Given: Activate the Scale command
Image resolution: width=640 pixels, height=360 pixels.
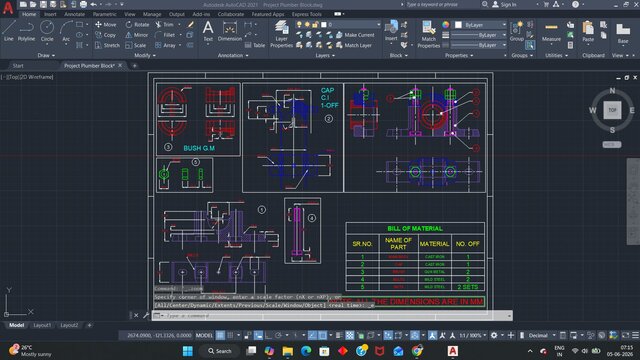Looking at the screenshot, I should coord(136,45).
